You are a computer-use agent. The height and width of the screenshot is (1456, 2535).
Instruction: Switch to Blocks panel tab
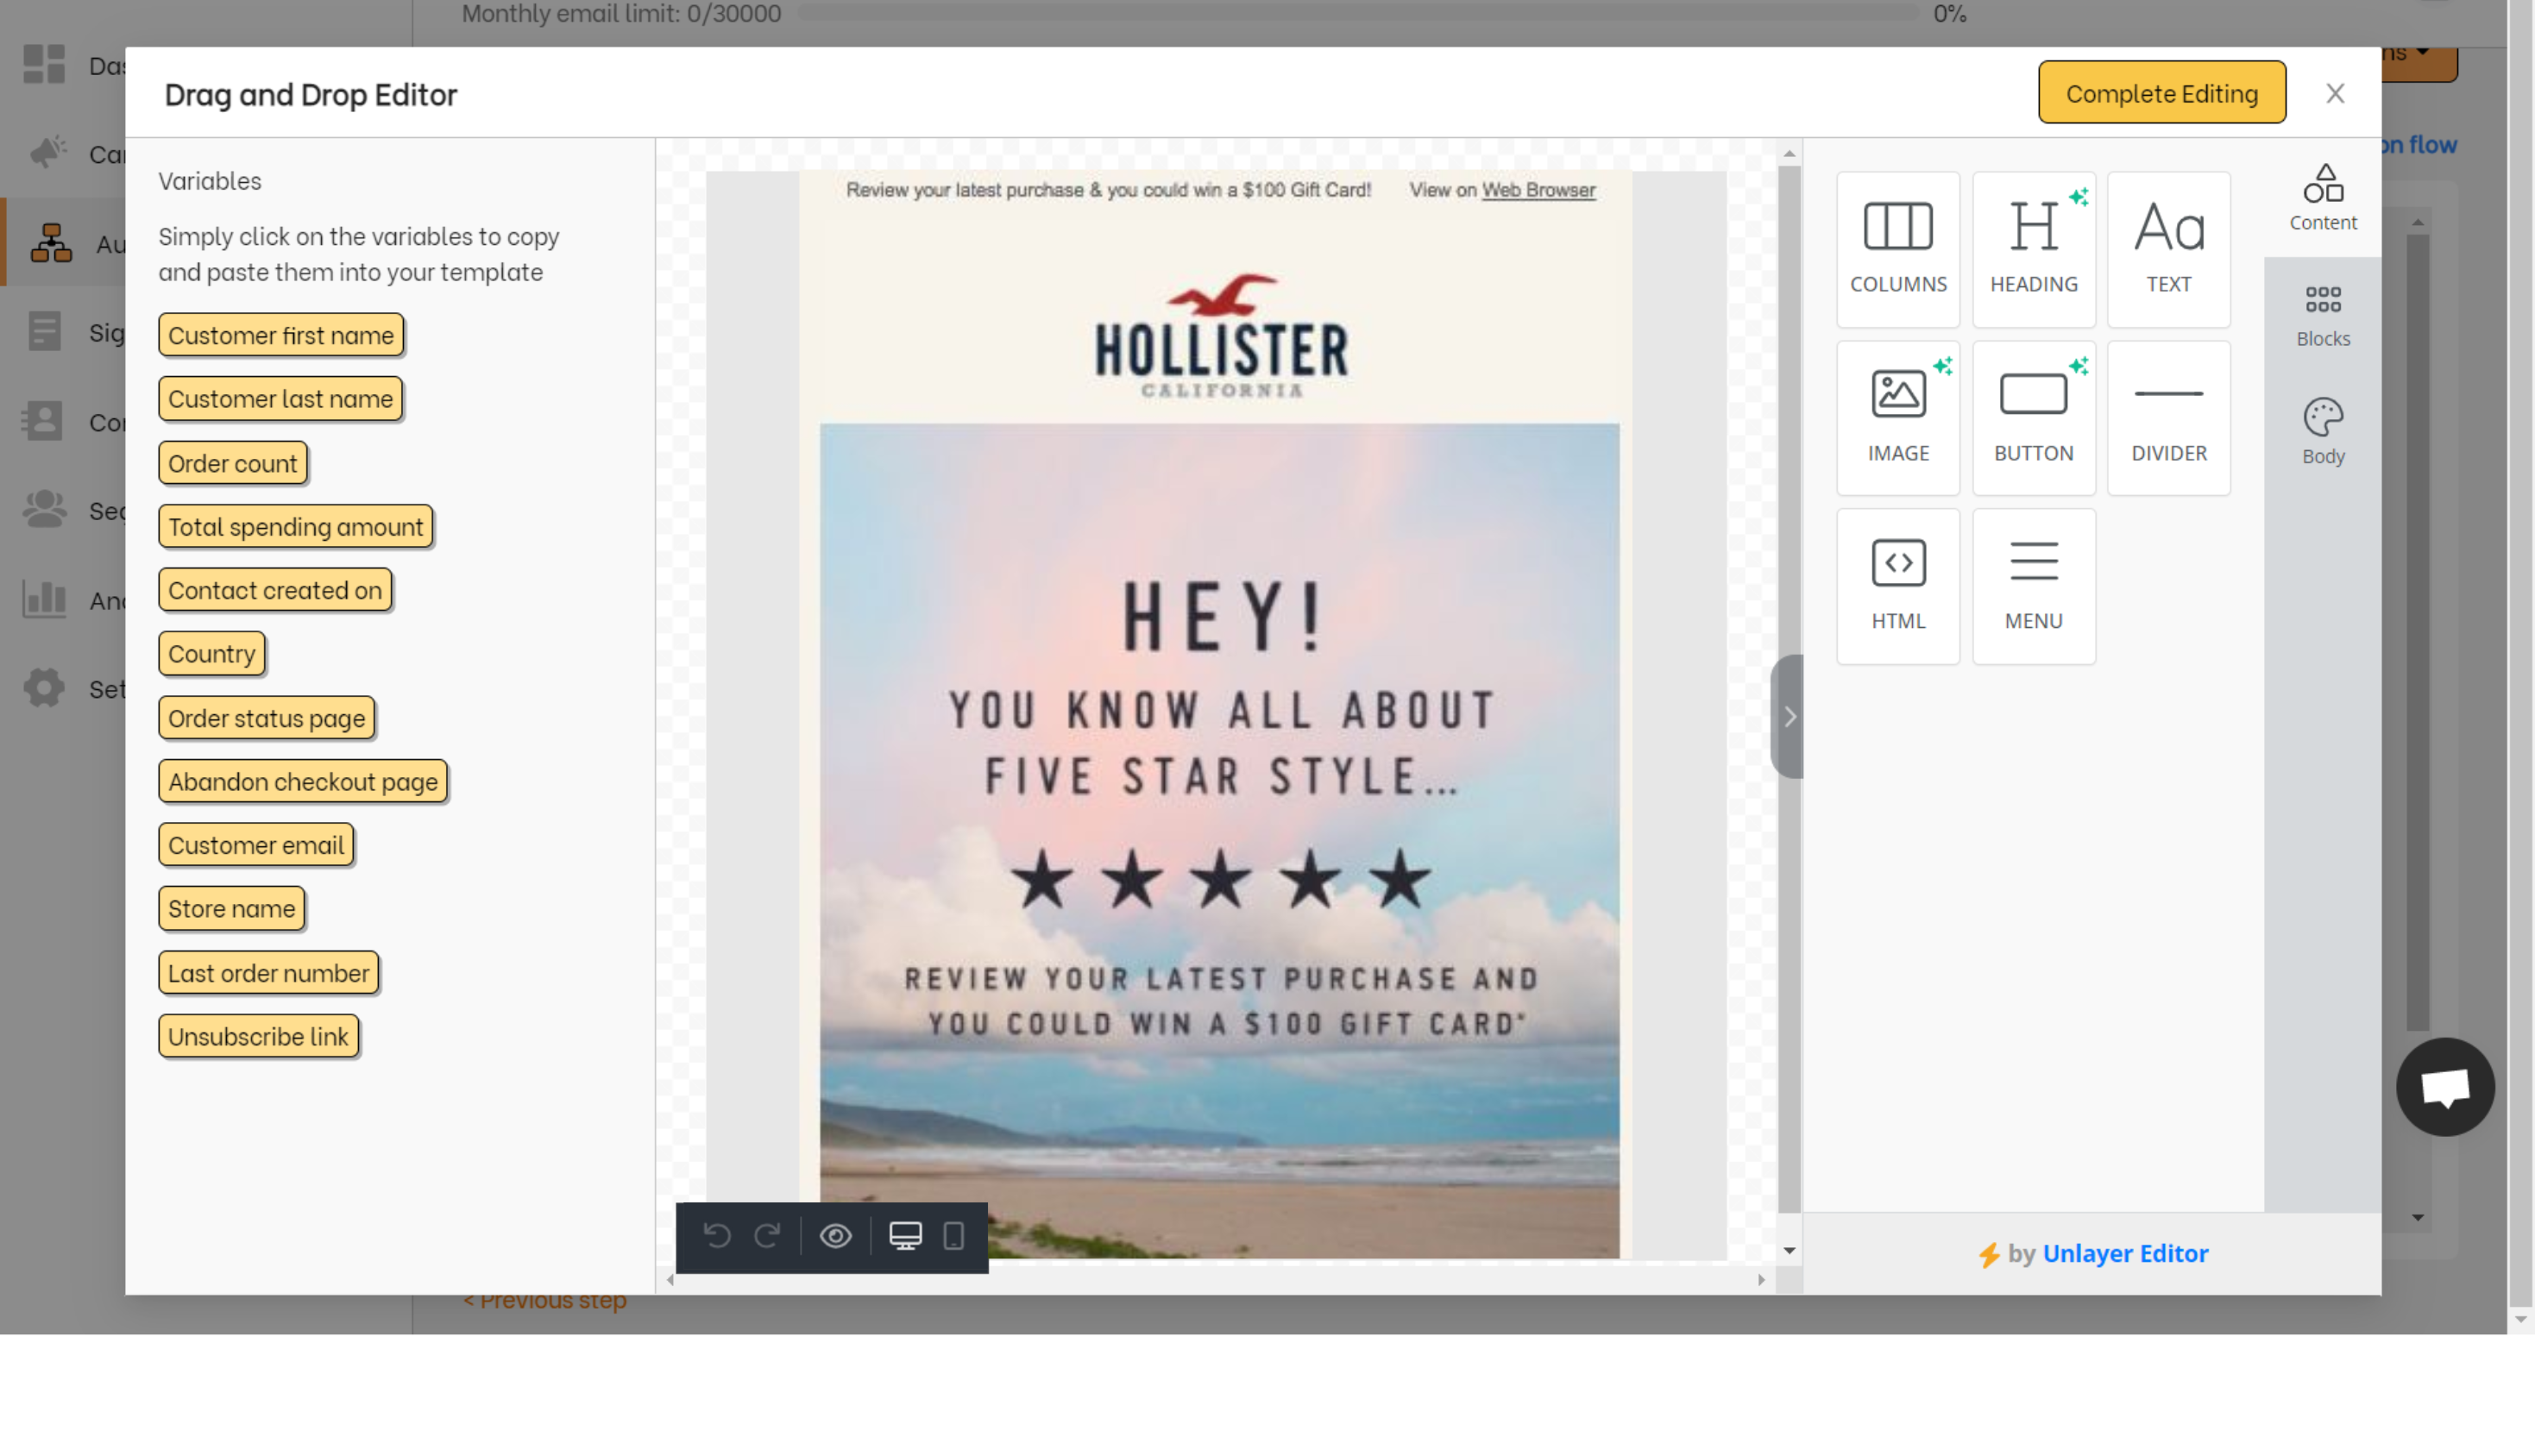[2323, 315]
